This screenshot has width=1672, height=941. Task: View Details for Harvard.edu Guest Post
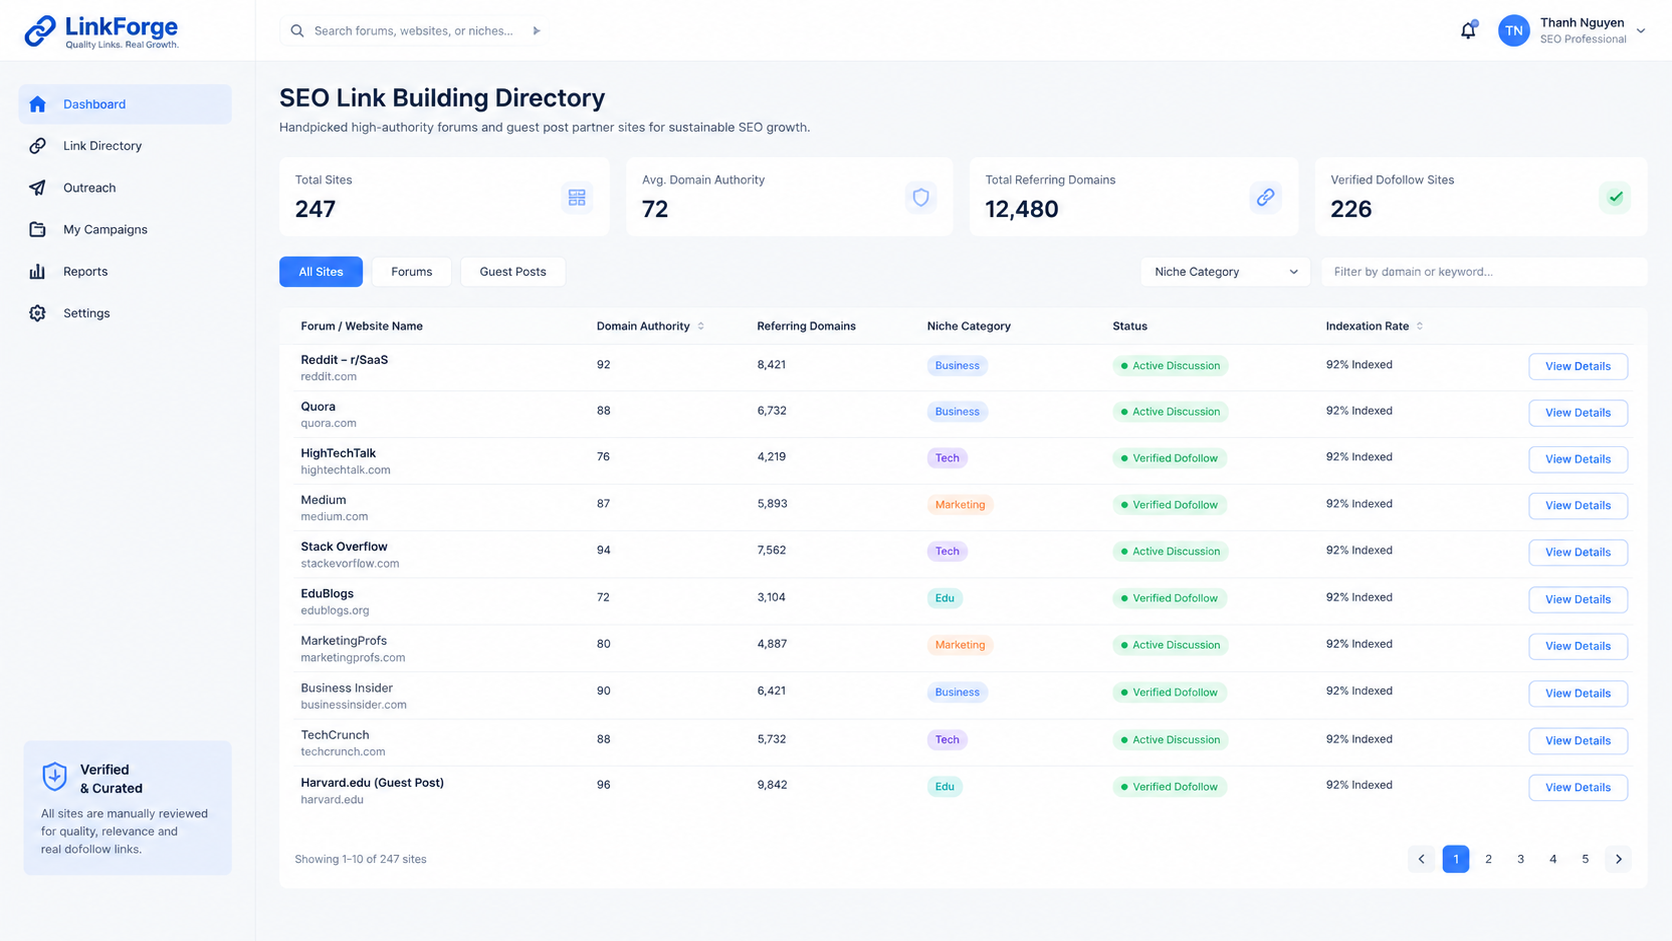1578,788
